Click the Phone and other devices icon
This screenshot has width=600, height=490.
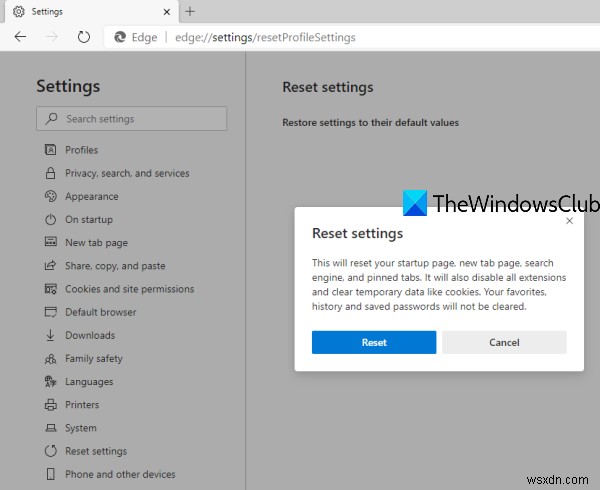pos(50,474)
